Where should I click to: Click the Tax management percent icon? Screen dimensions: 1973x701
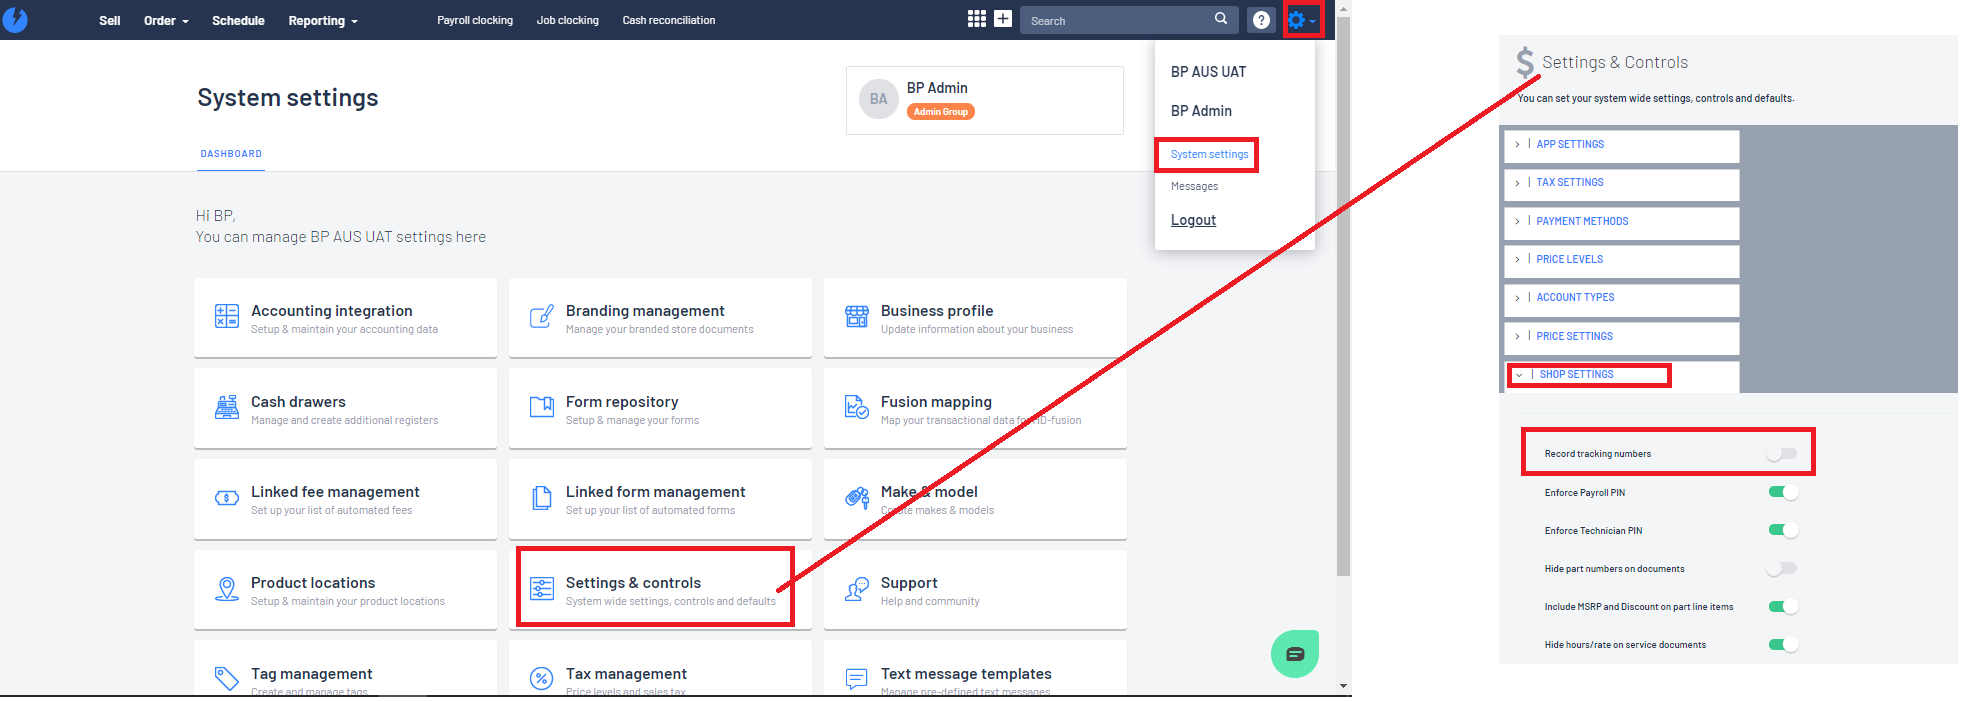point(542,679)
